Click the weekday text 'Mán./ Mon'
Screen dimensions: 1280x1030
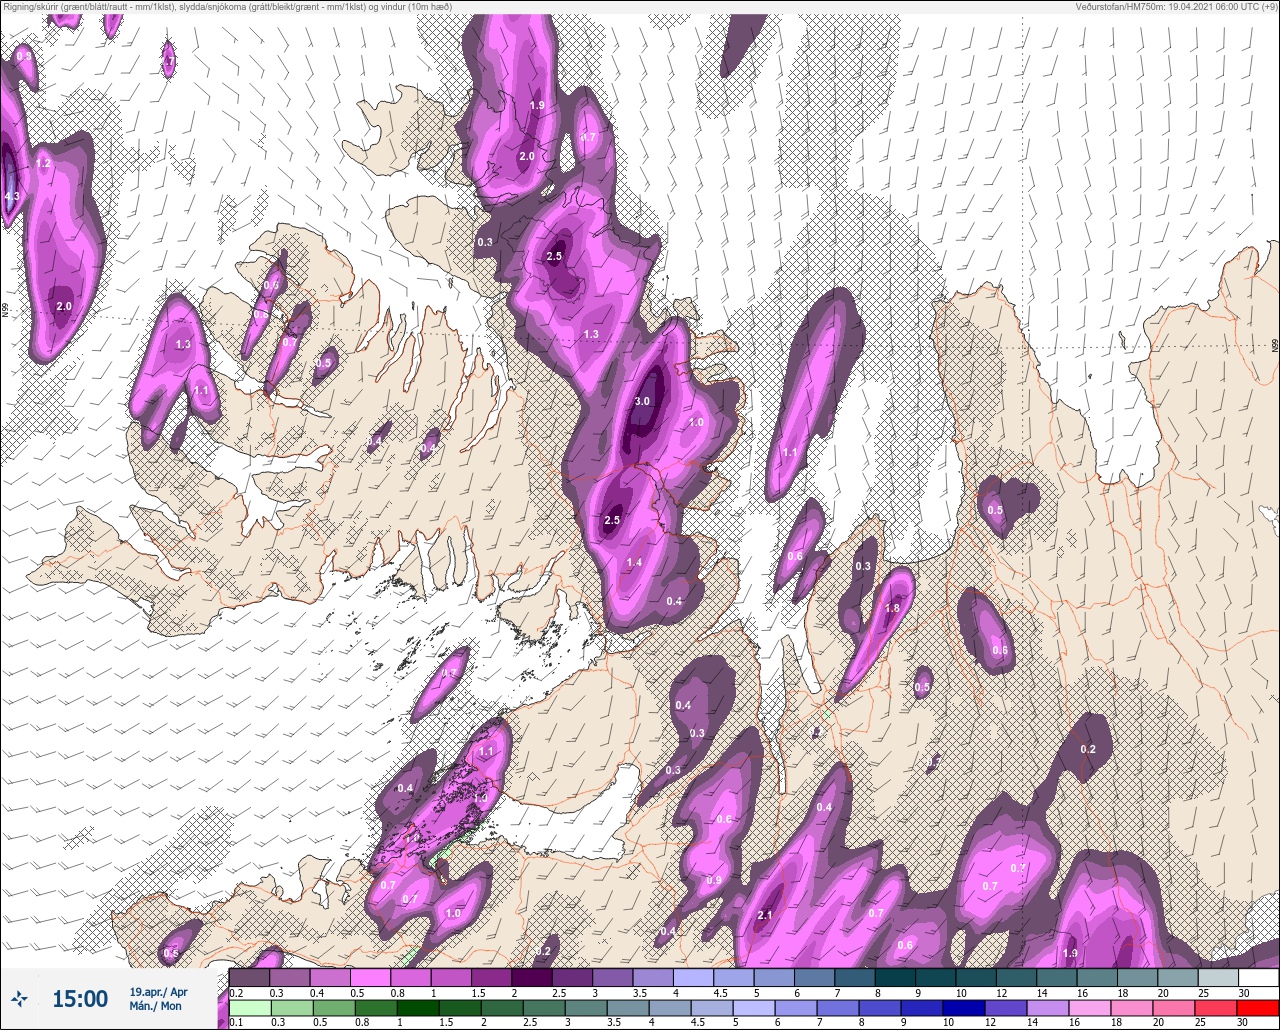click(156, 1006)
